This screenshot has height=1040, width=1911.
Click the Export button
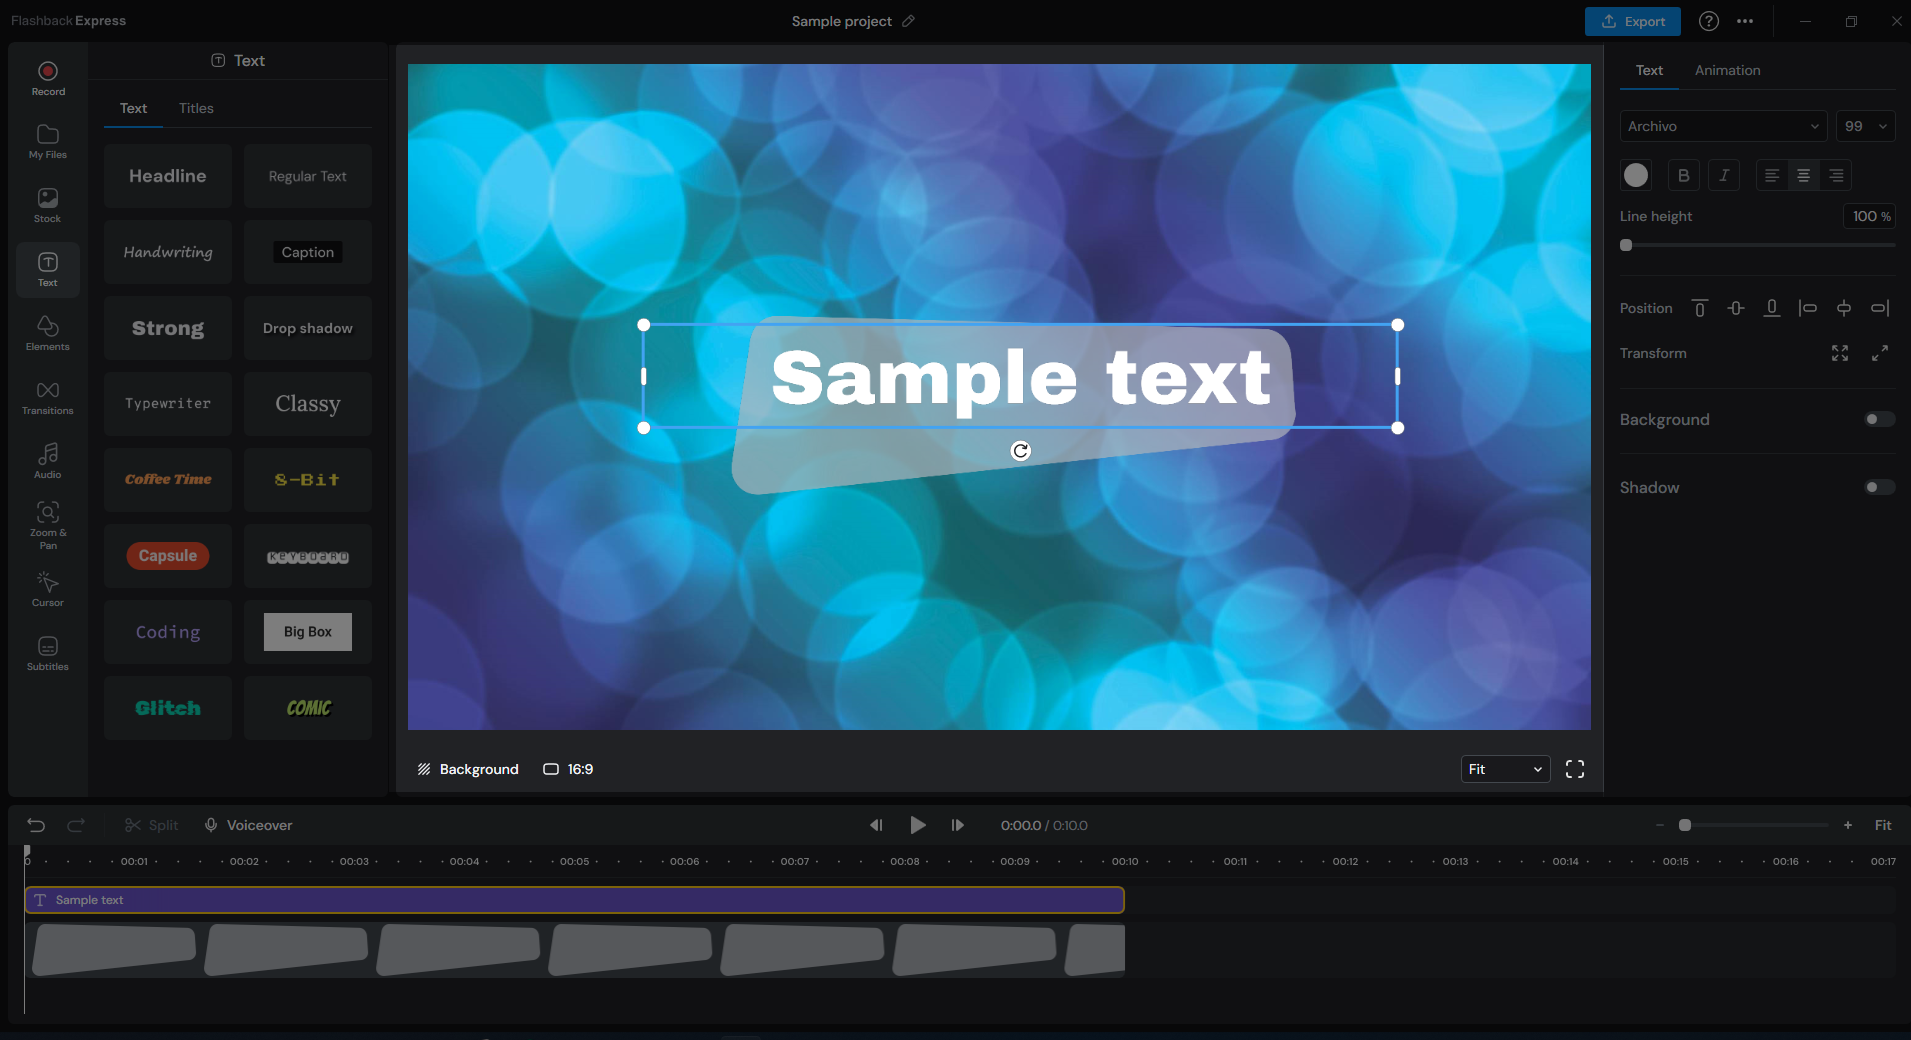(1632, 21)
